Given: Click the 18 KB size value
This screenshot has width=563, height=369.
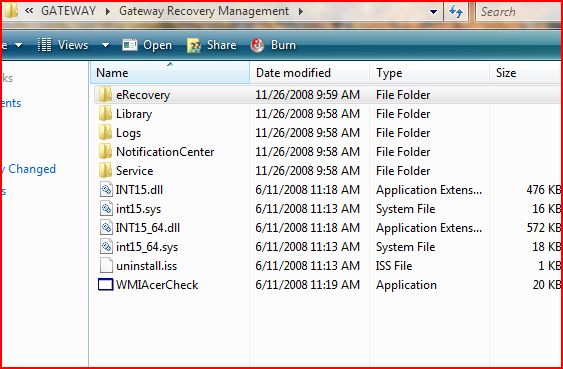Looking at the screenshot, I should point(546,247).
